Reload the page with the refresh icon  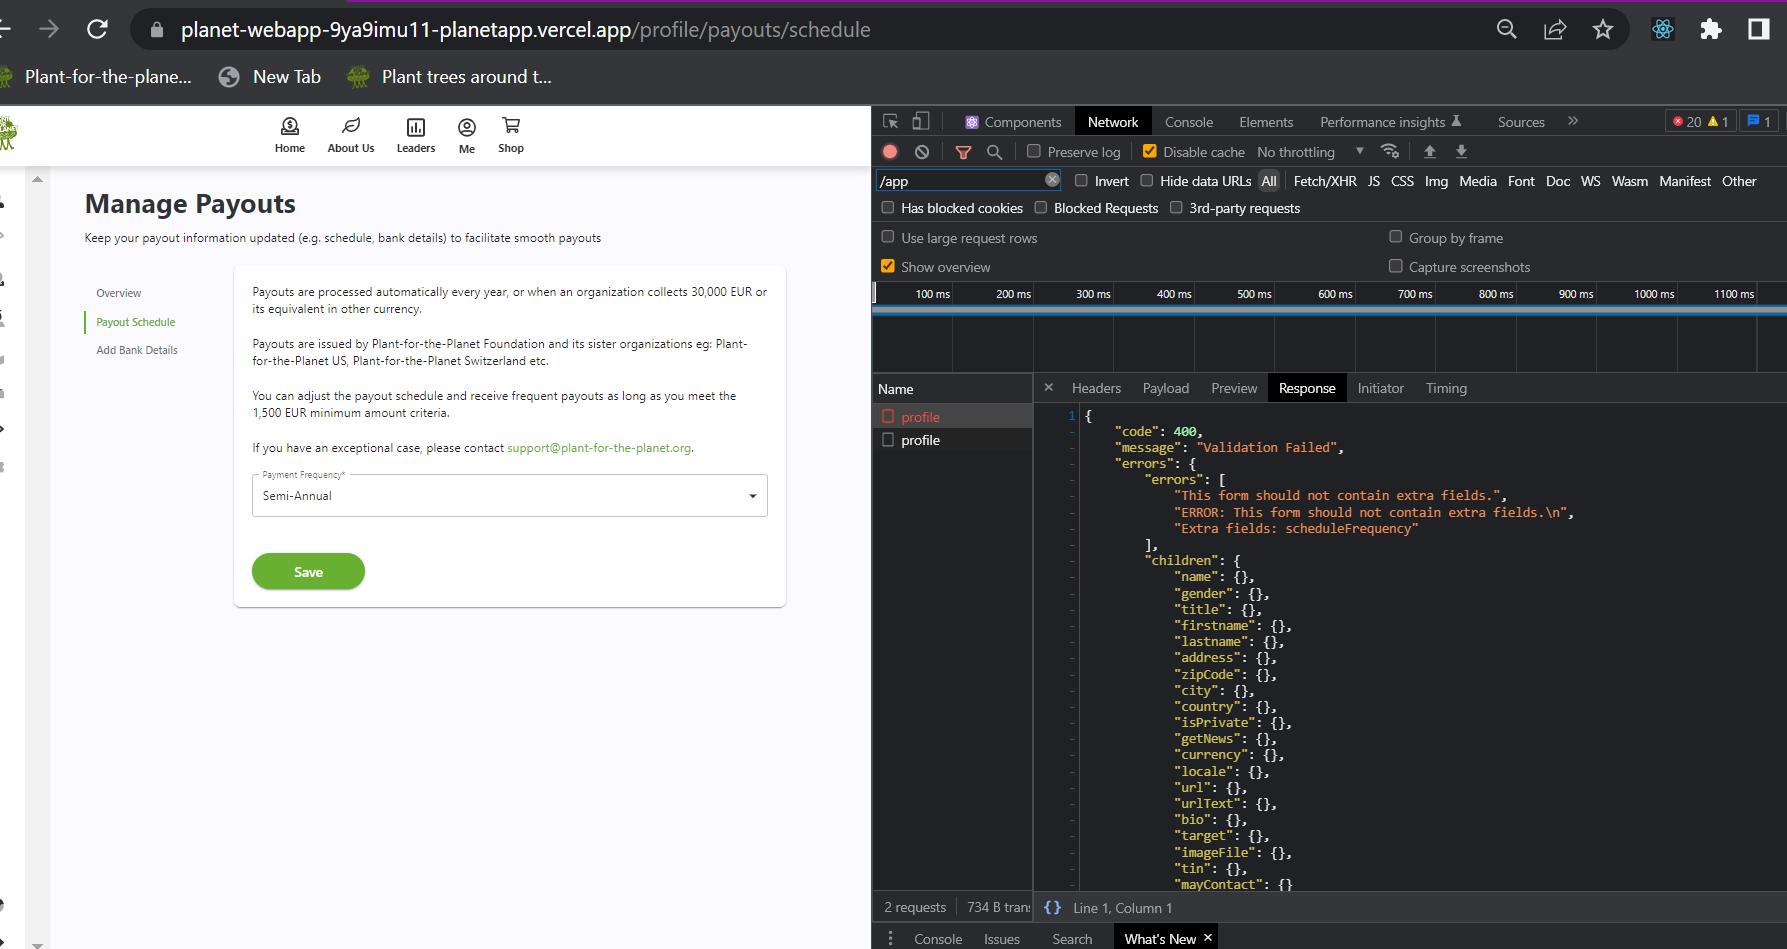click(97, 29)
